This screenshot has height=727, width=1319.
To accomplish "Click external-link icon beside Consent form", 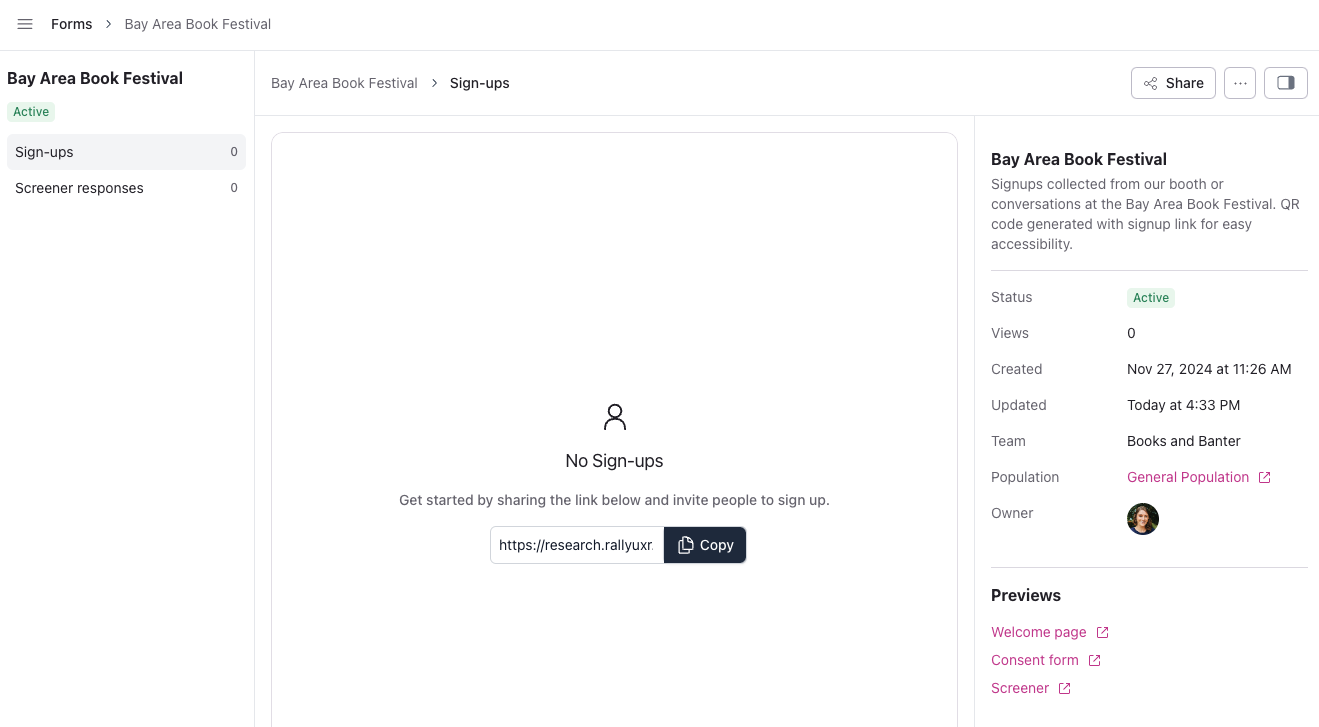I will click(1094, 660).
